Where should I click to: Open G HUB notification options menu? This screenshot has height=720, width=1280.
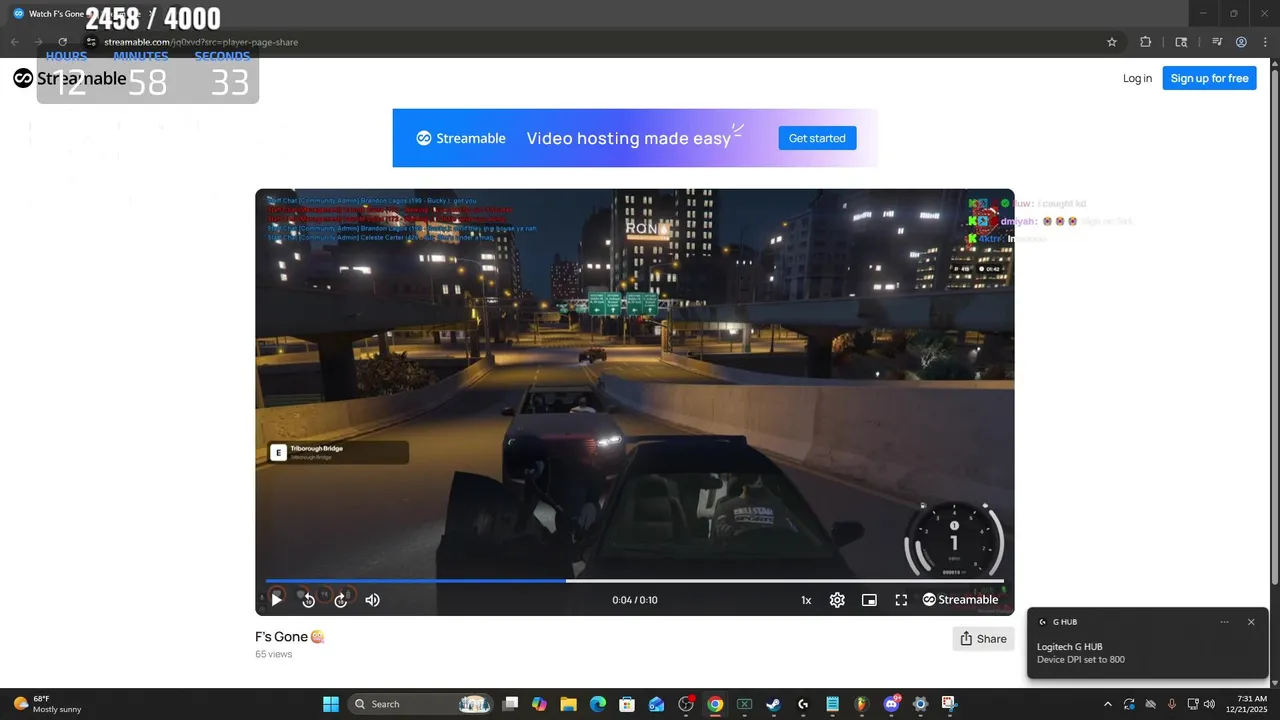click(x=1224, y=622)
